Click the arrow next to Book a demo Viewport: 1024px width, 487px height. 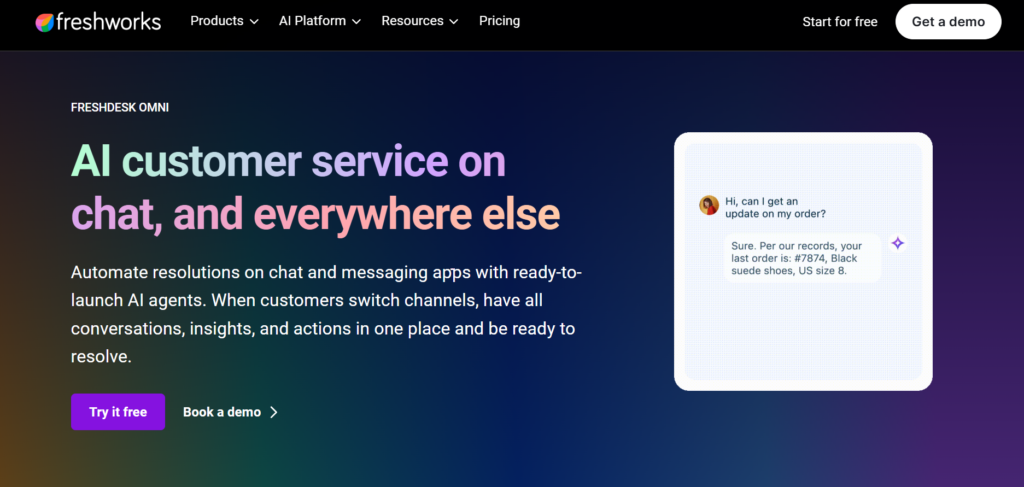pyautogui.click(x=274, y=412)
